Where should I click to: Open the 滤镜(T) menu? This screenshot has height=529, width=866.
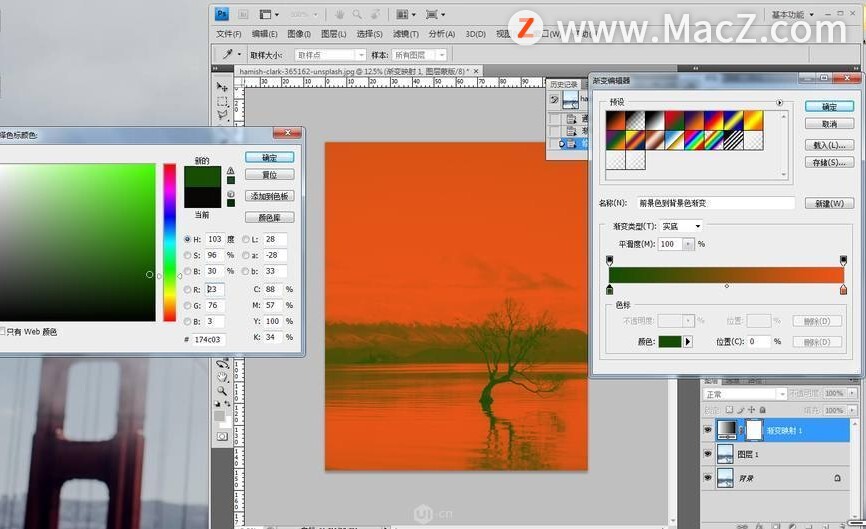coord(405,34)
